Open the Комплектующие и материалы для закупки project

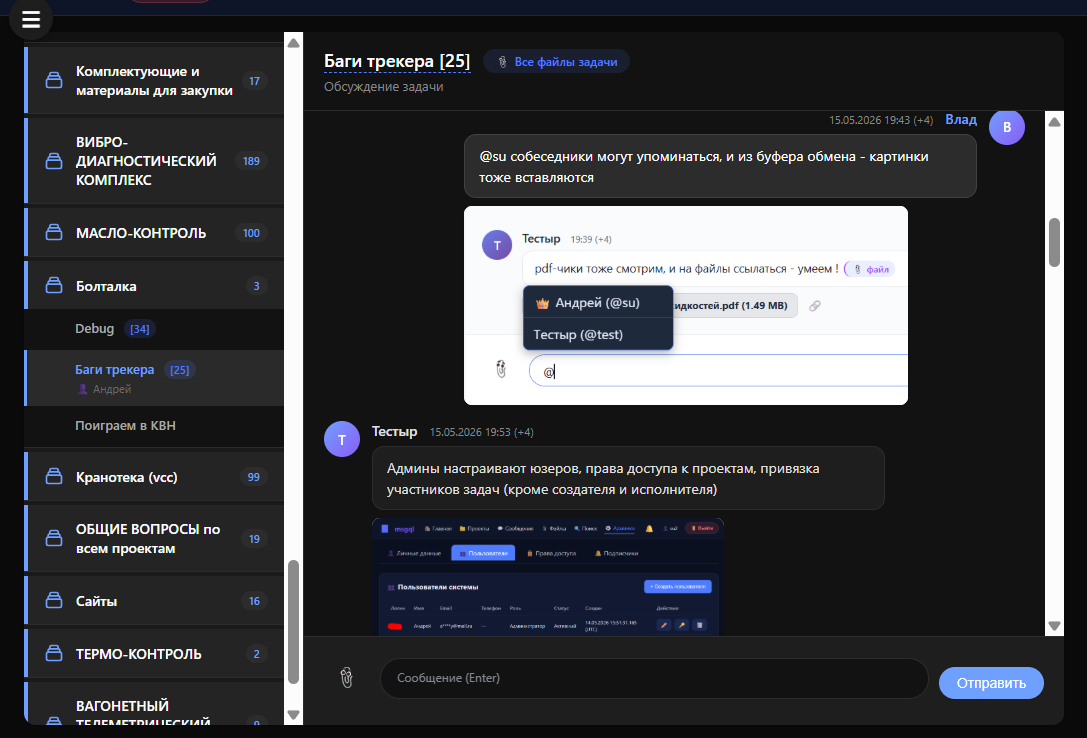point(155,80)
